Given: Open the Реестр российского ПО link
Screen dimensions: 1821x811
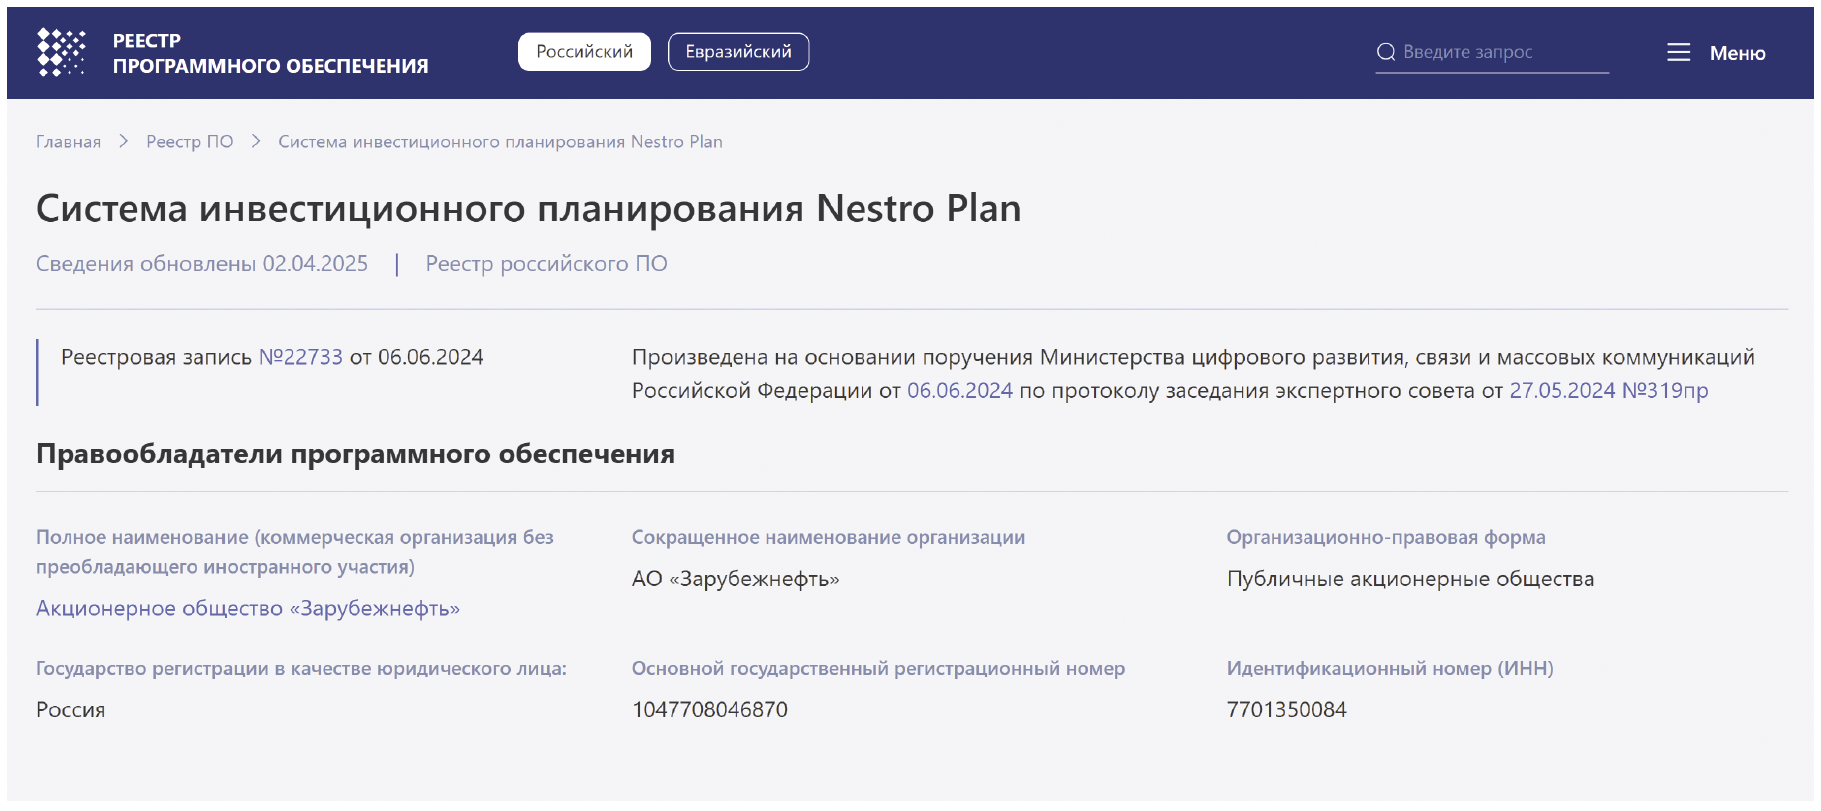Looking at the screenshot, I should (546, 264).
